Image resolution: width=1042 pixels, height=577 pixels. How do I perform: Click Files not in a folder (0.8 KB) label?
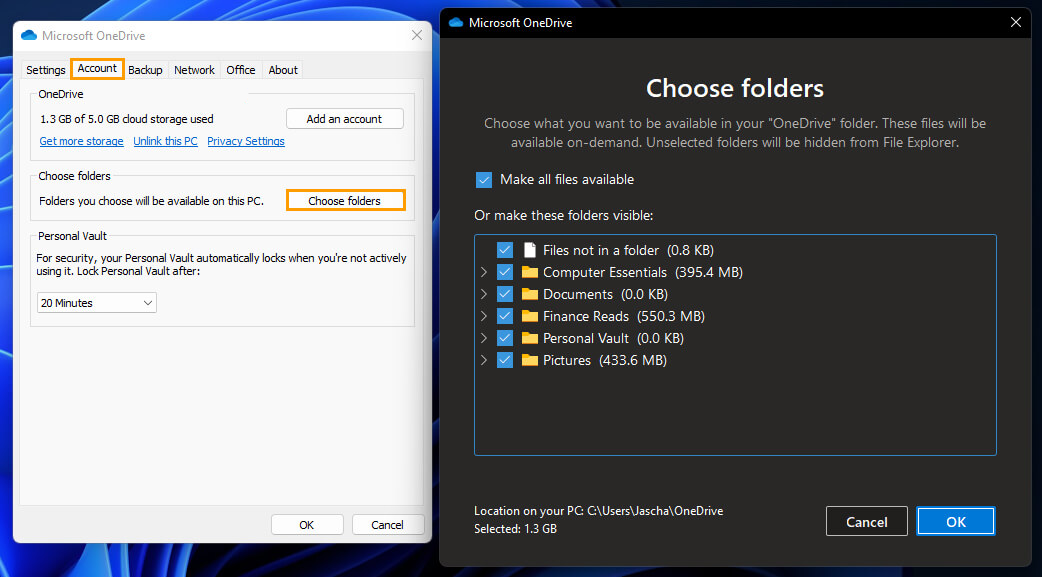click(628, 250)
